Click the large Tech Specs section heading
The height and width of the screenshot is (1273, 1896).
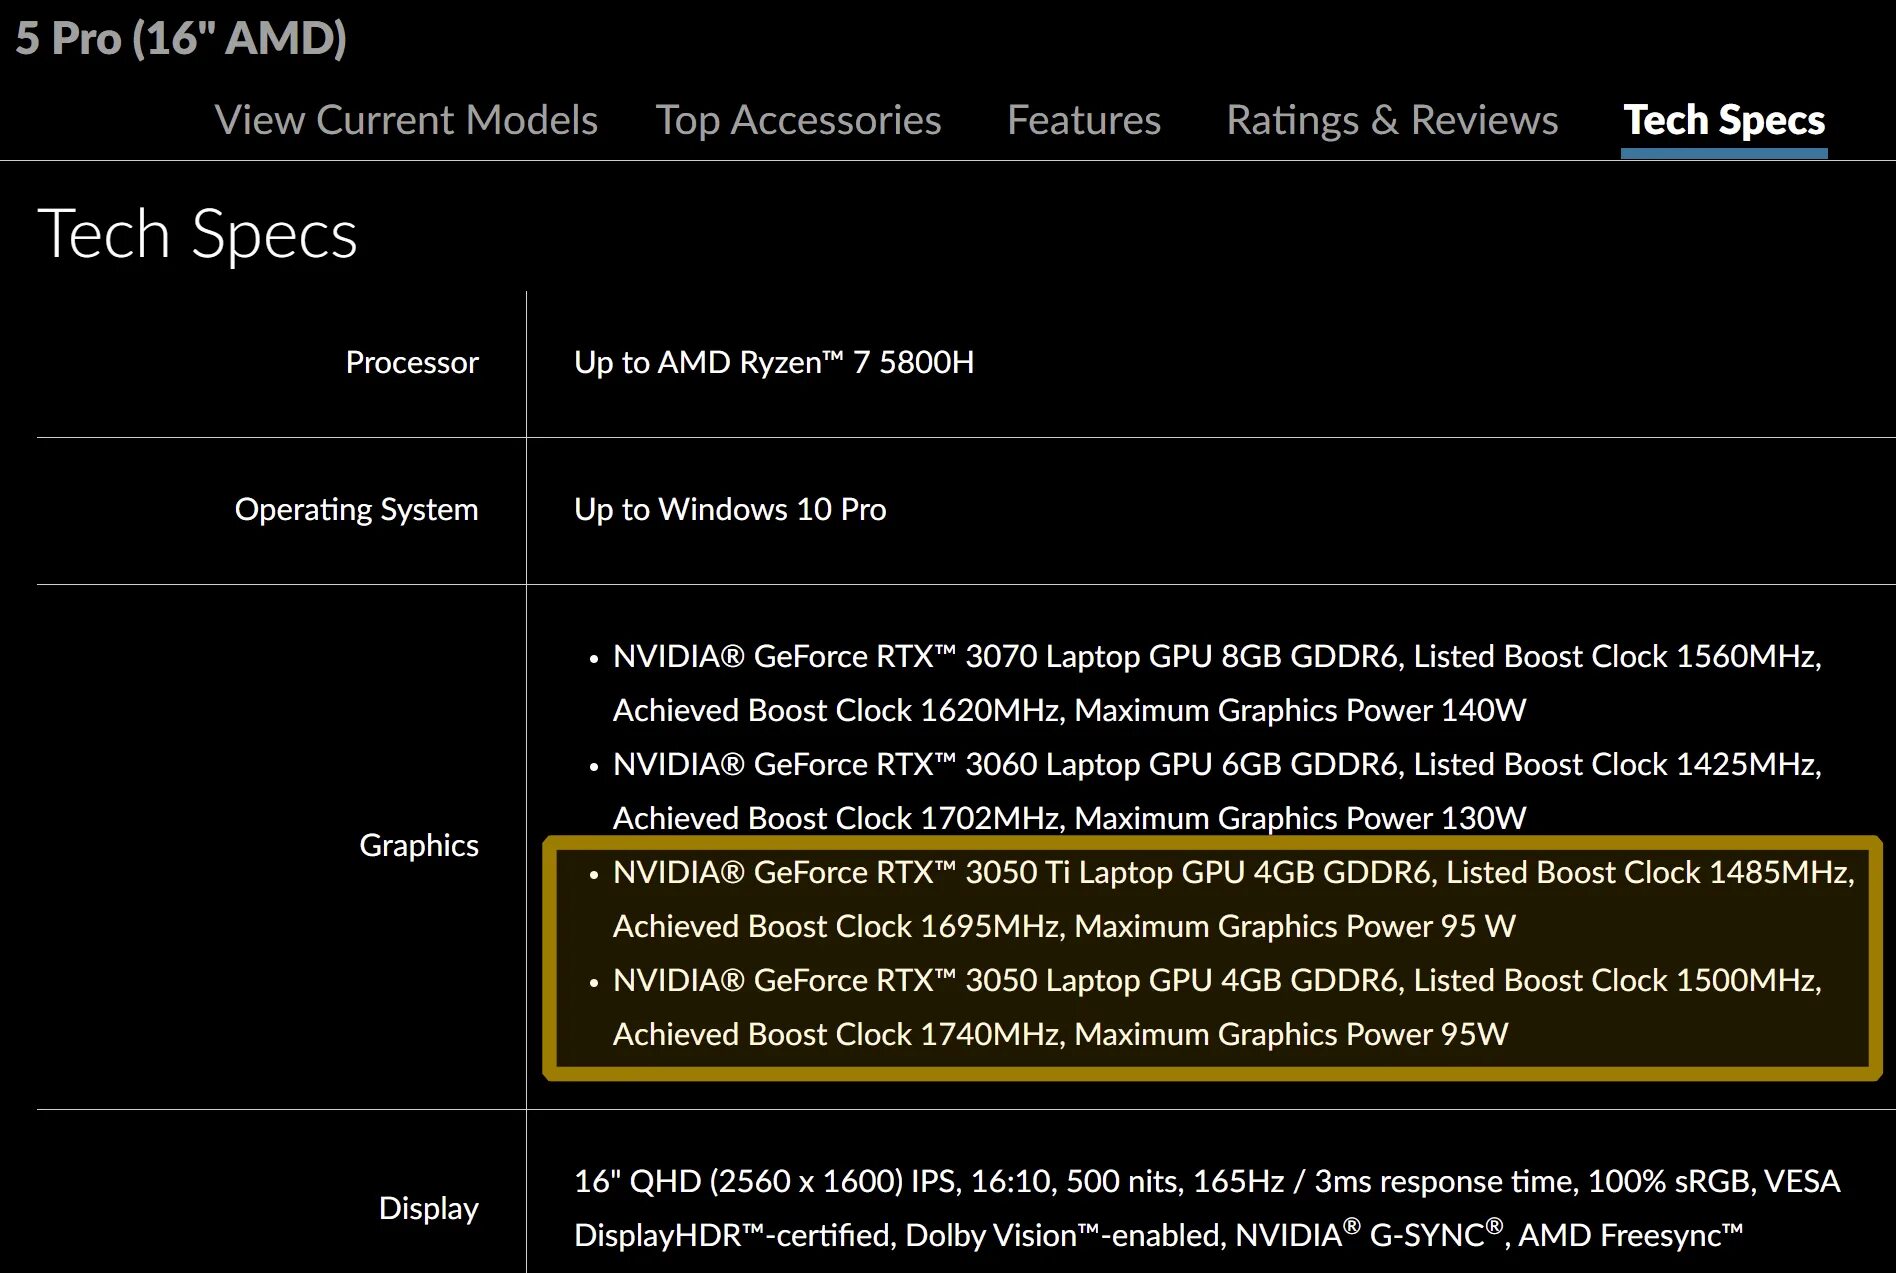[197, 234]
